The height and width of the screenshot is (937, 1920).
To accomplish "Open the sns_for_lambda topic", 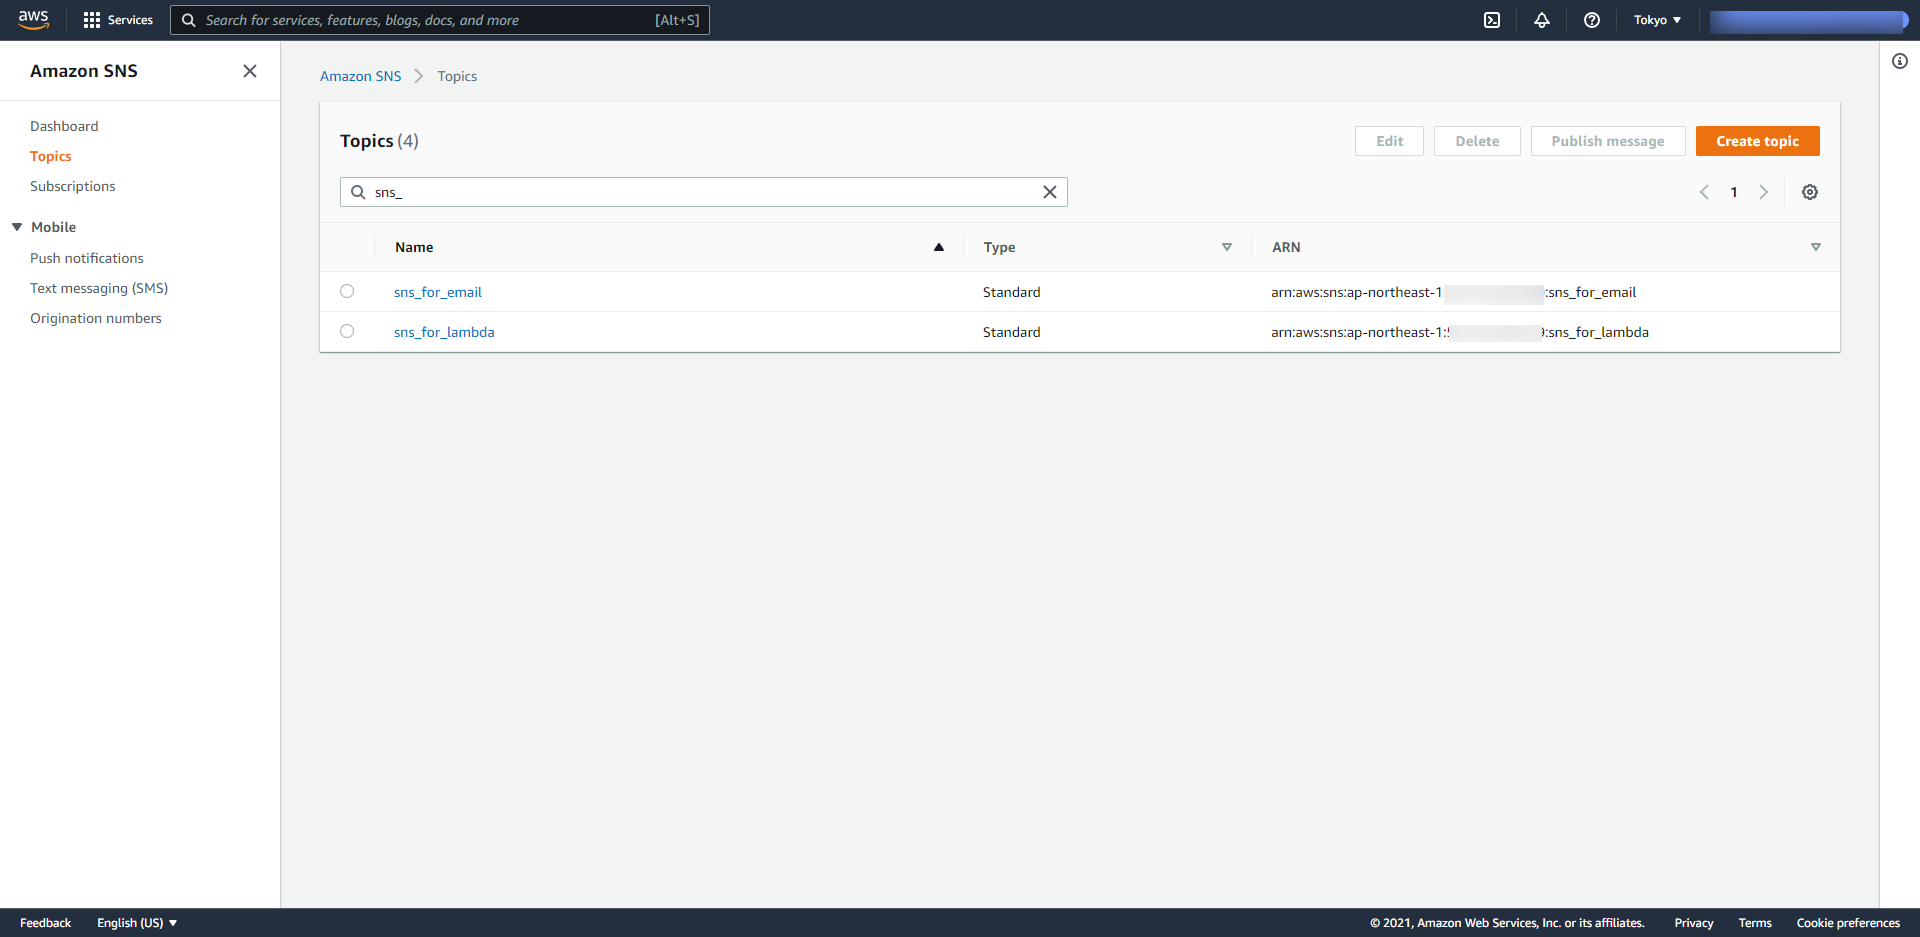I will tap(444, 331).
